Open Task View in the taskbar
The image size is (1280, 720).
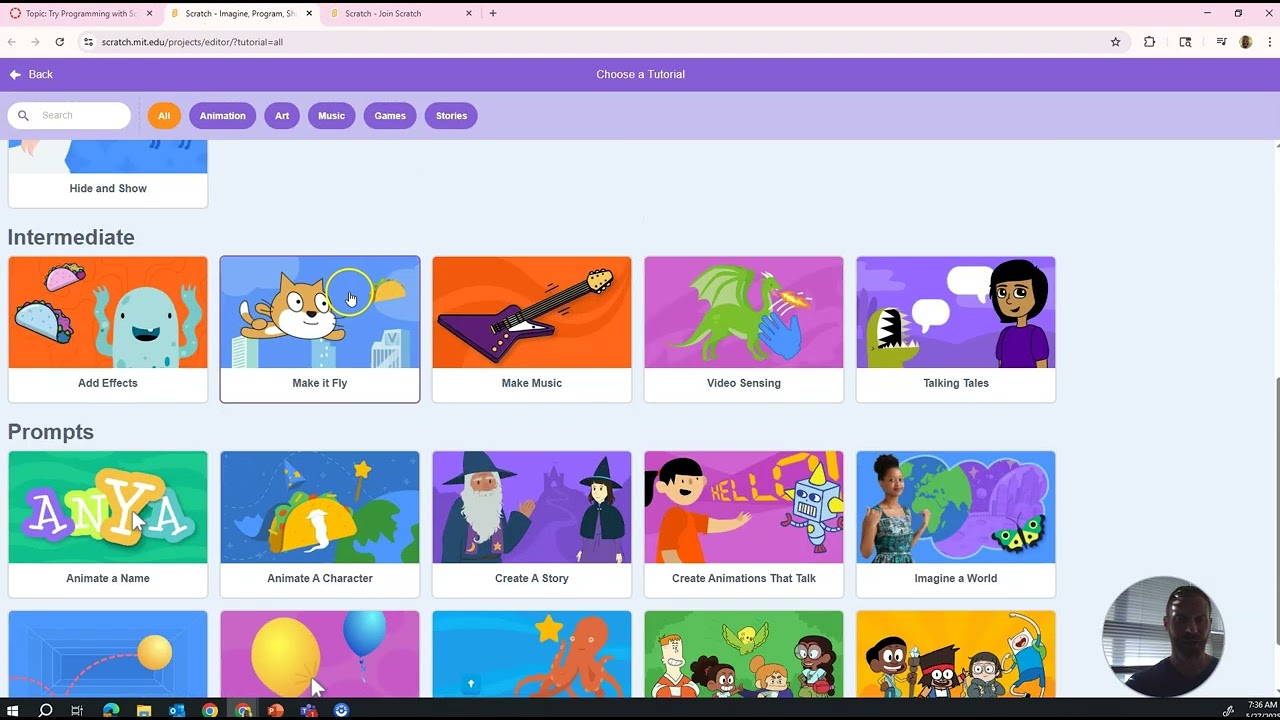pyautogui.click(x=77, y=710)
